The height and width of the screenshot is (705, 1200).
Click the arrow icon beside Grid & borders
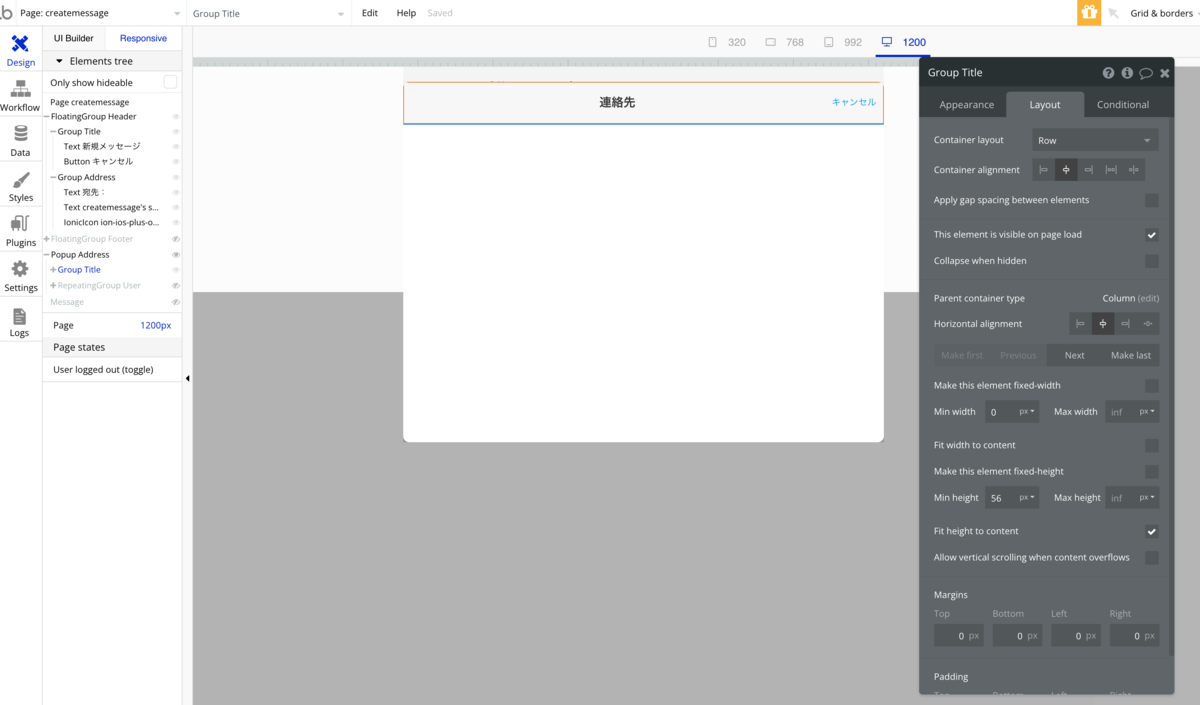pos(1113,13)
